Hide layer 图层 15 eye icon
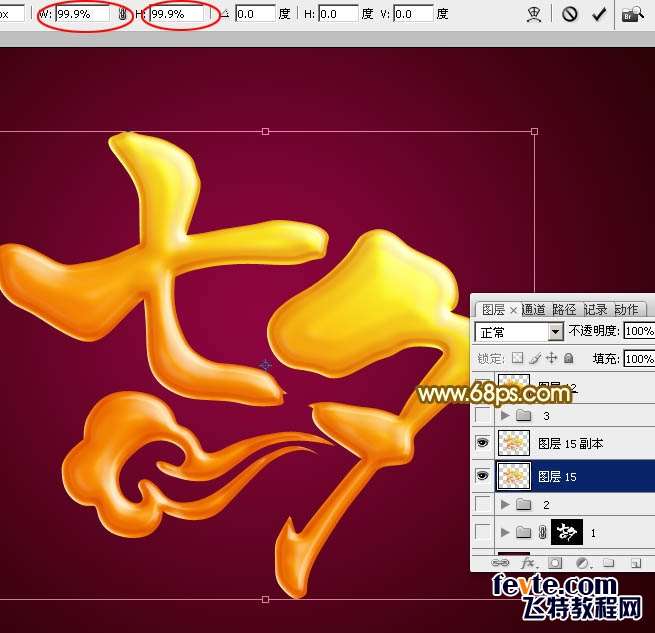The height and width of the screenshot is (633, 655). tap(482, 475)
